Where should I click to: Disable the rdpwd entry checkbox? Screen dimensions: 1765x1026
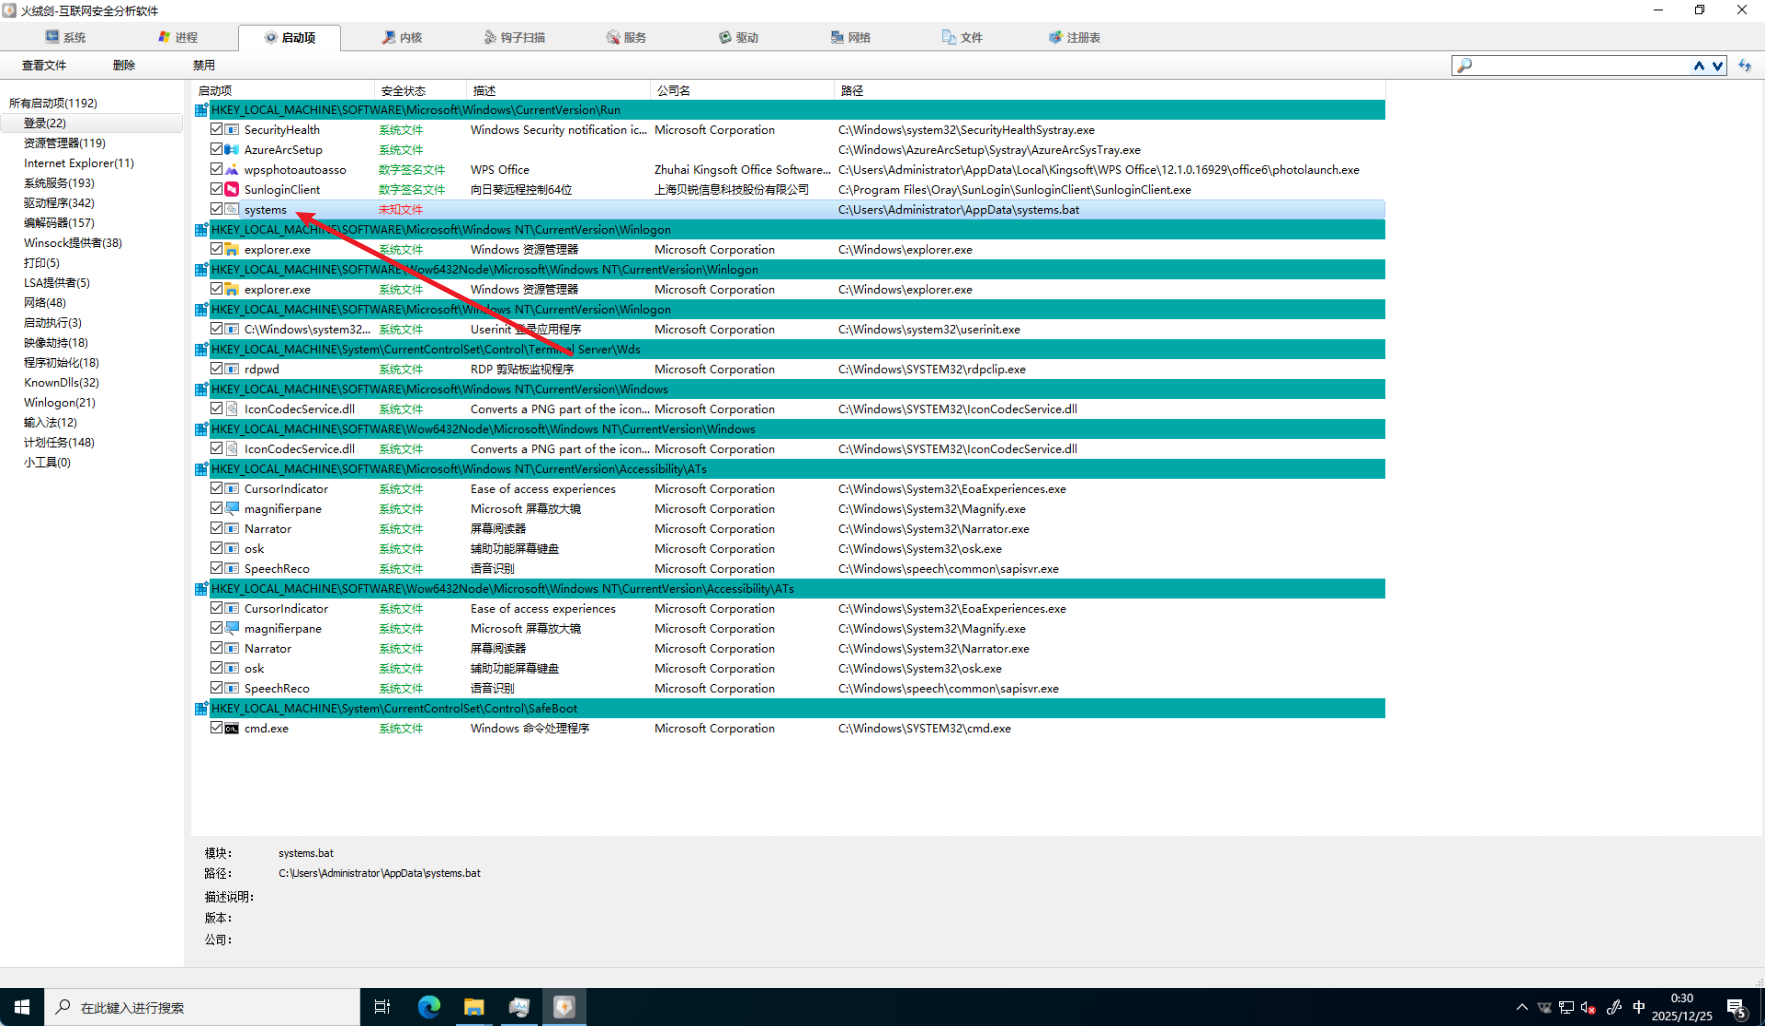[216, 368]
